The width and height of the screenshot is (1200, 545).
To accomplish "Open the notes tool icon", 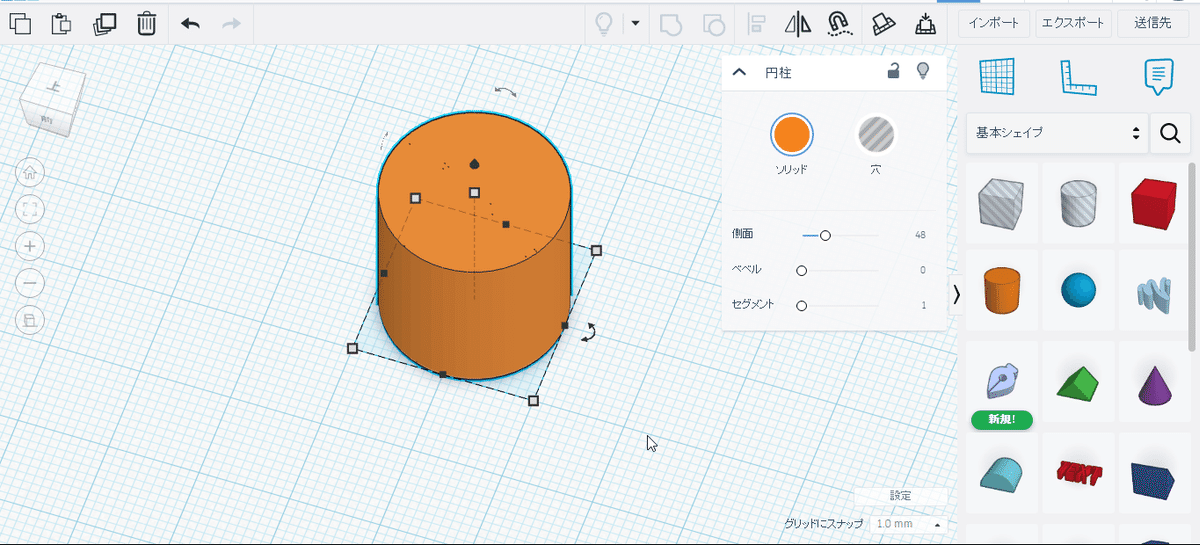I will 1158,77.
